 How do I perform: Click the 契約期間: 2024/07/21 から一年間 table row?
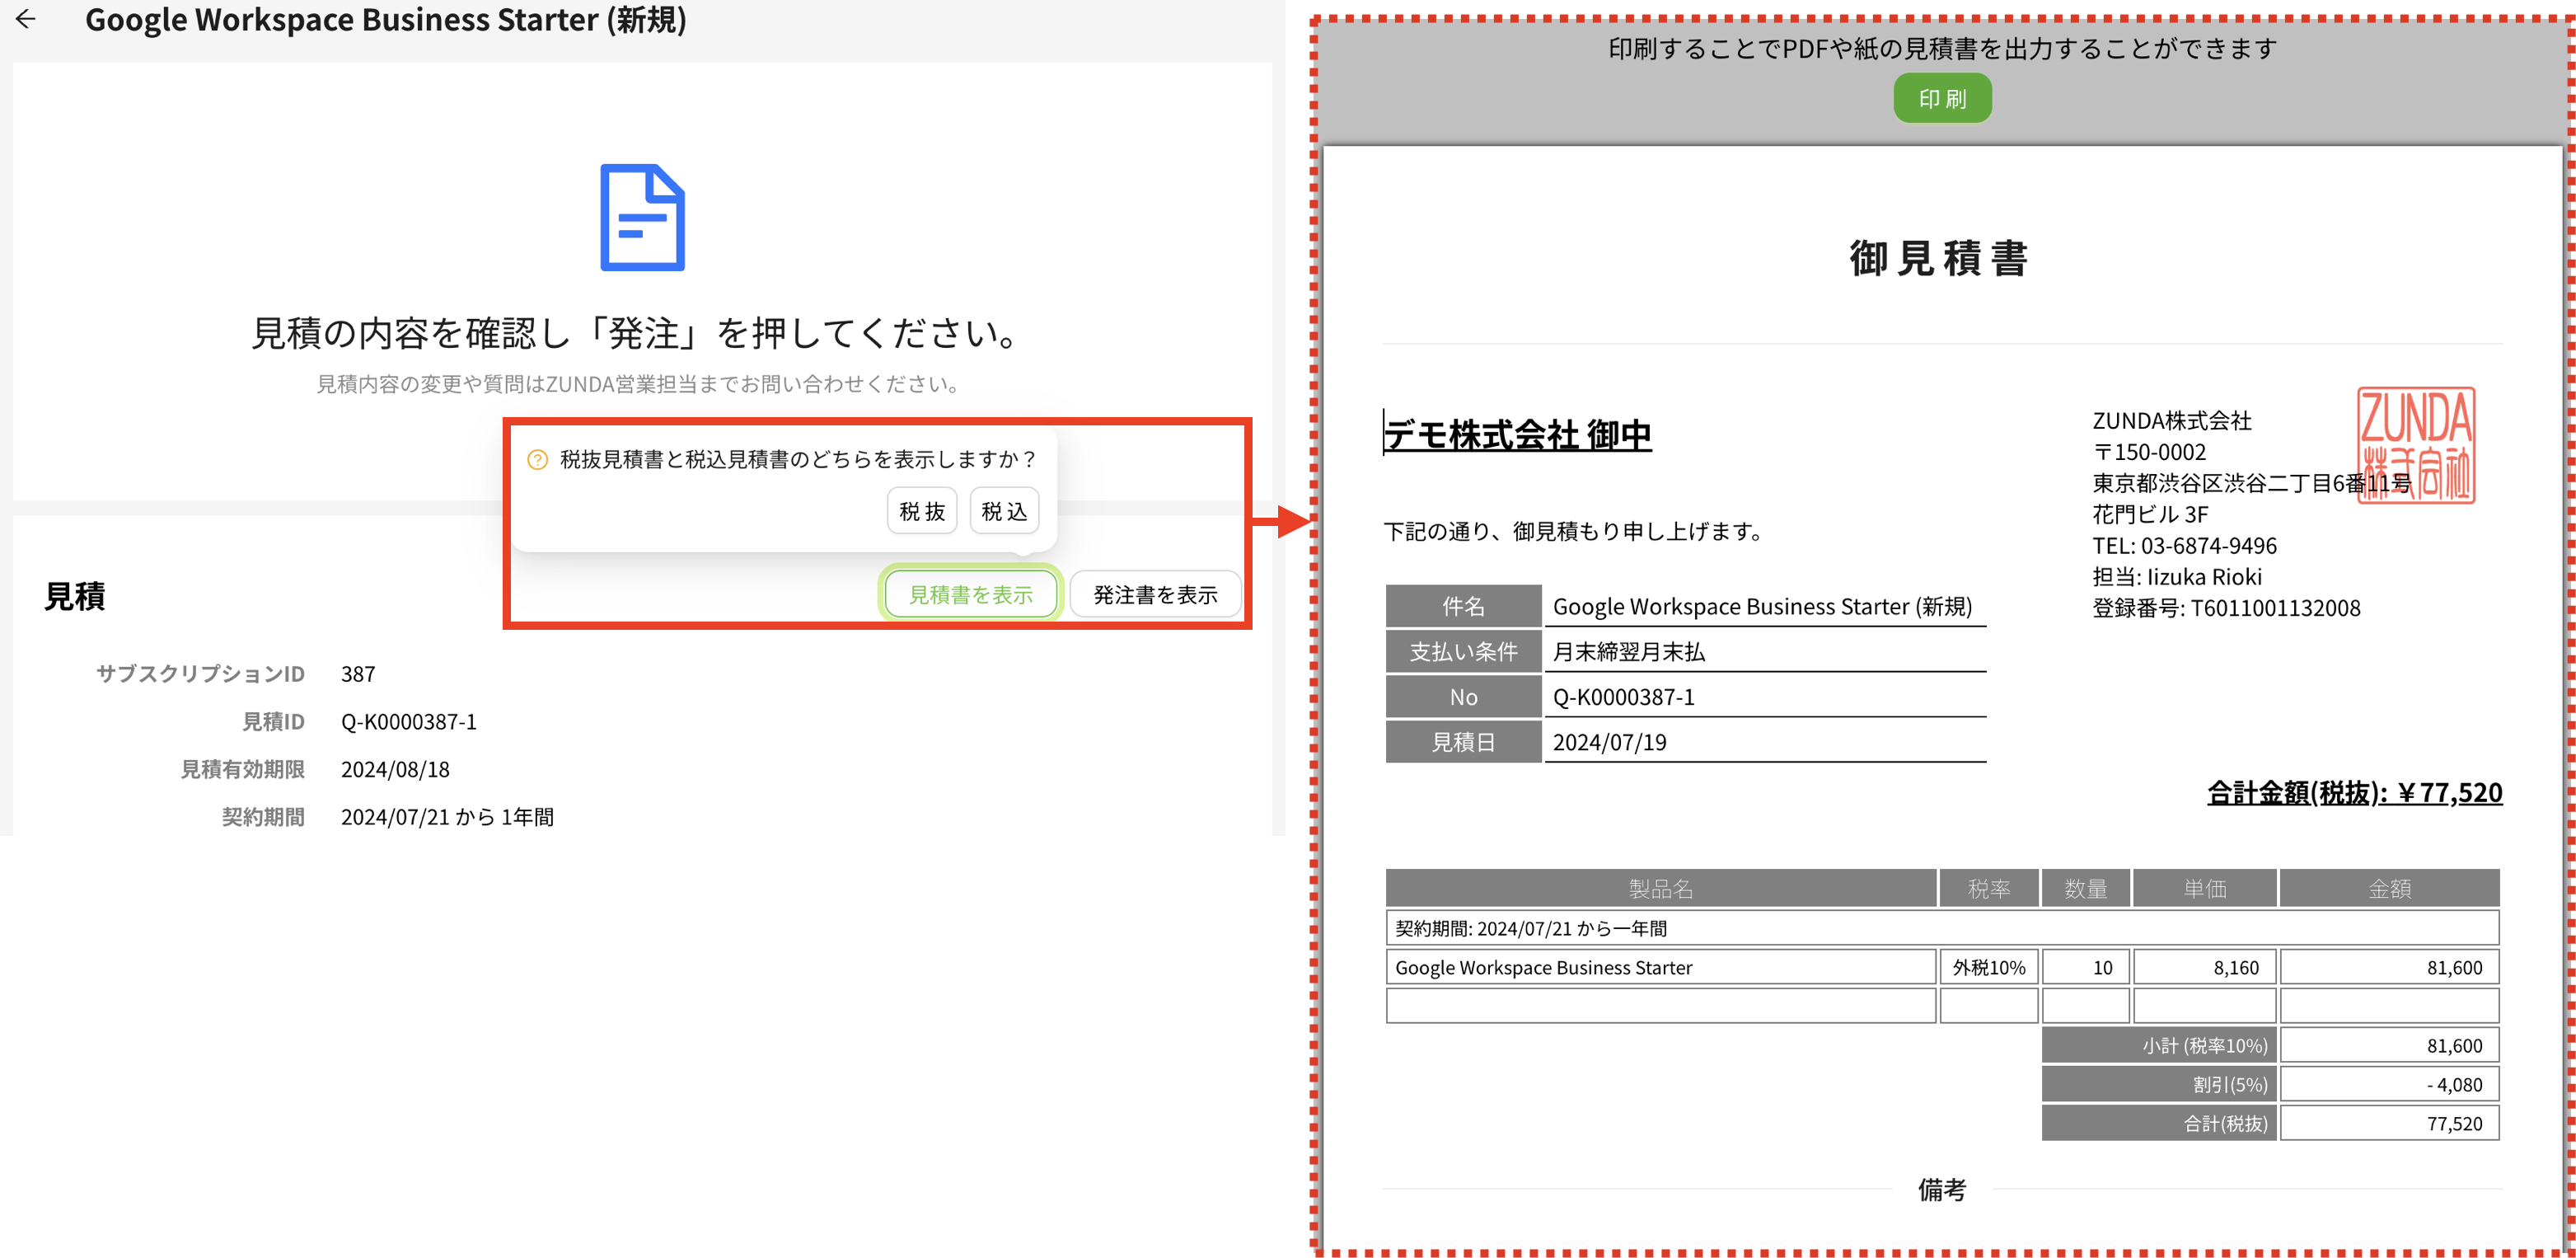(x=1942, y=928)
